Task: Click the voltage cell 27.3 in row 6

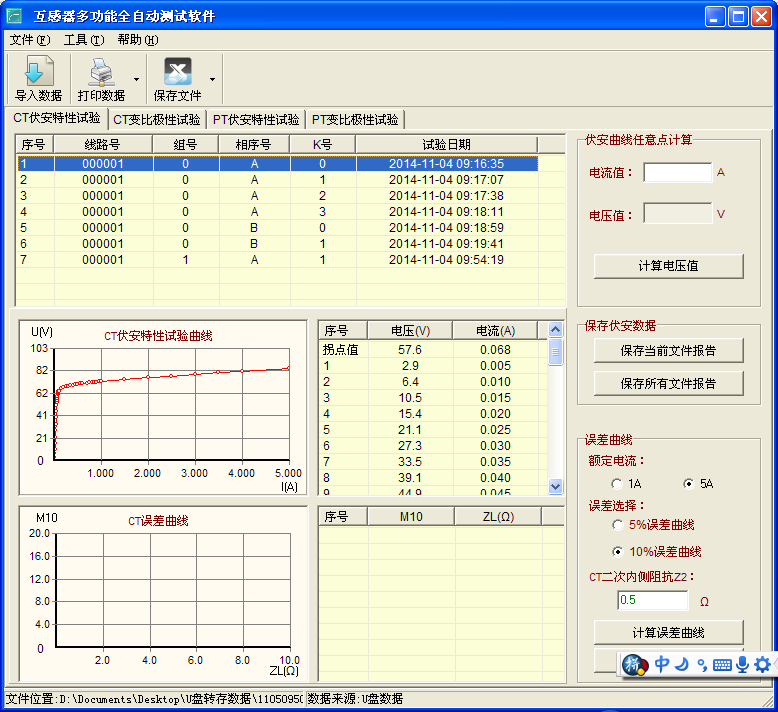Action: tap(410, 446)
